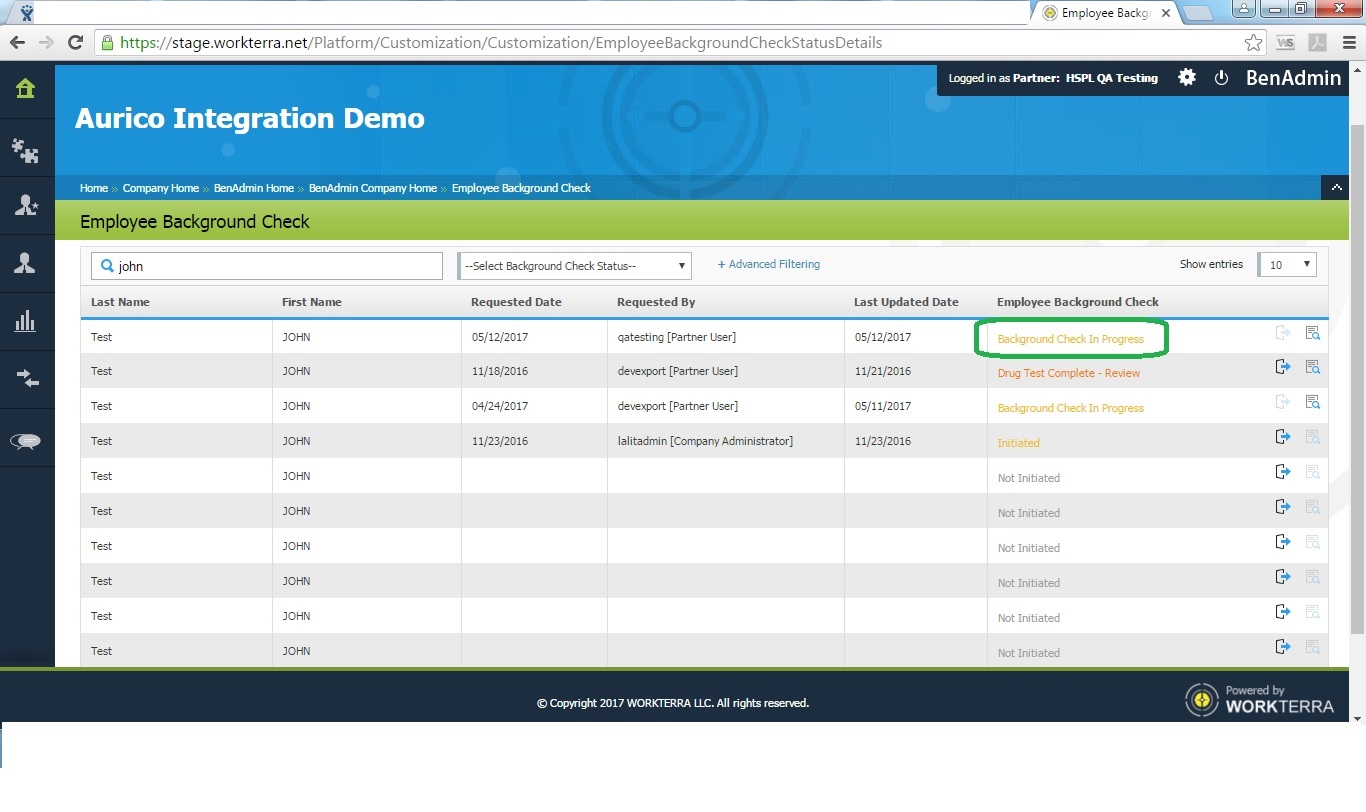This screenshot has width=1366, height=812.
Task: Click the green home icon in sidebar
Action: 25,89
